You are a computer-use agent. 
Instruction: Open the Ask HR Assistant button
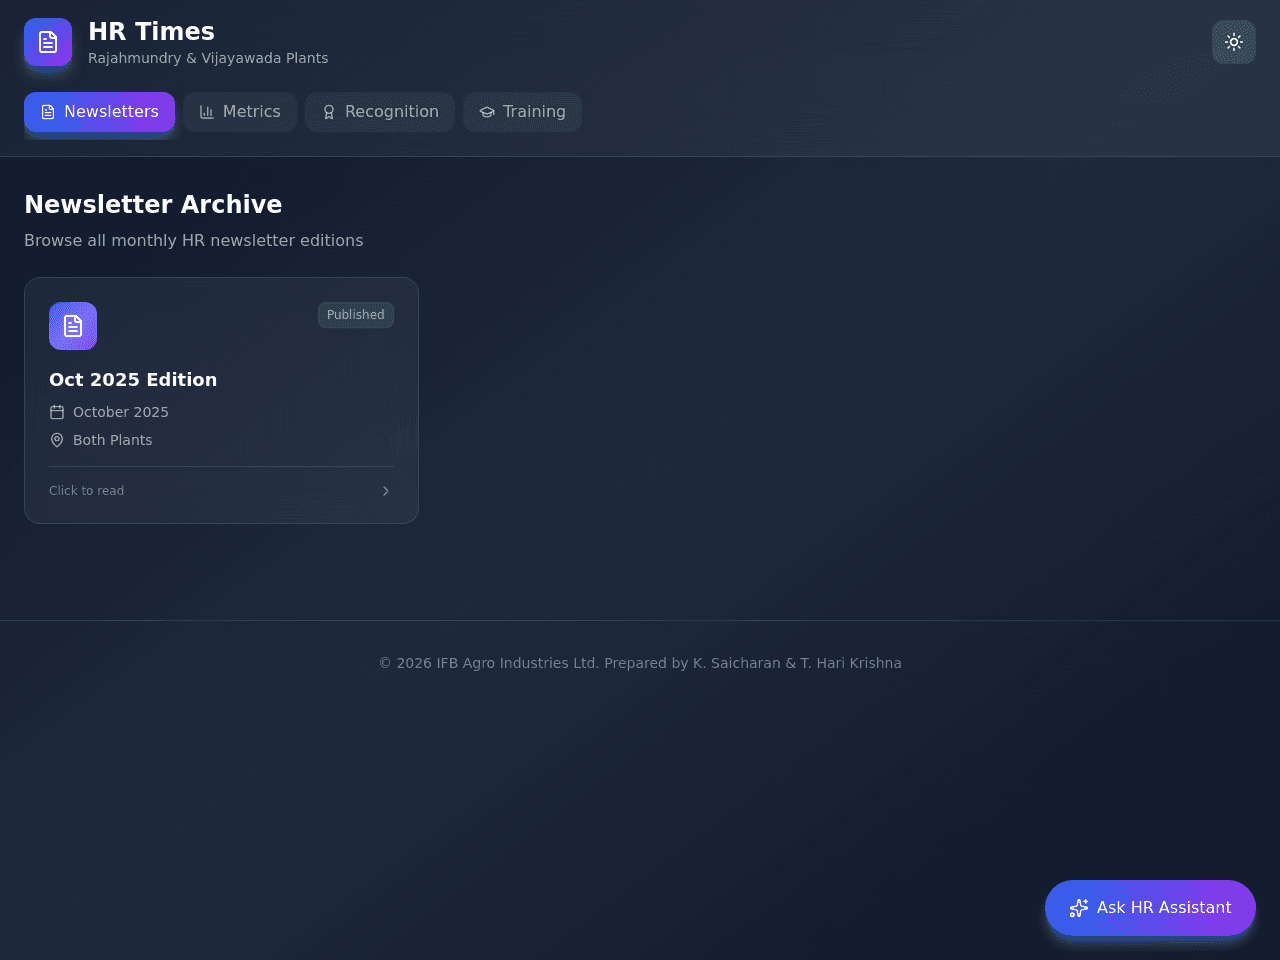click(1150, 908)
